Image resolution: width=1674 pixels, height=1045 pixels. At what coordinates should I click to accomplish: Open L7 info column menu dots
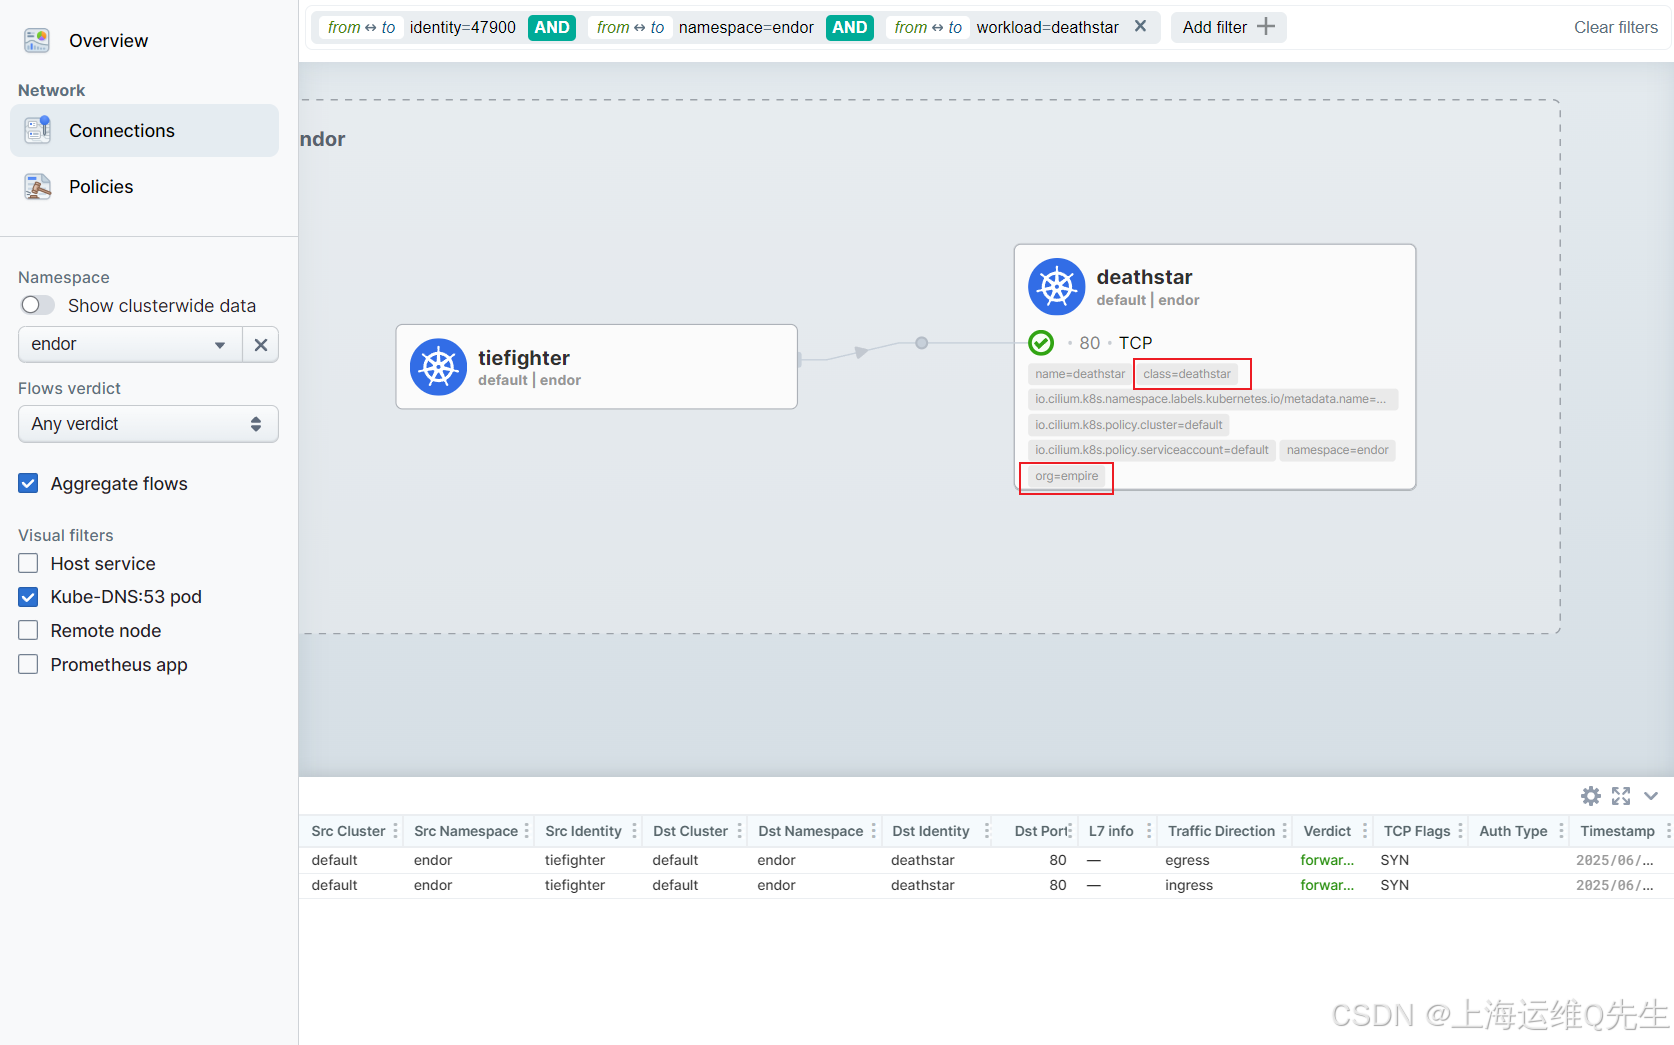click(1149, 831)
